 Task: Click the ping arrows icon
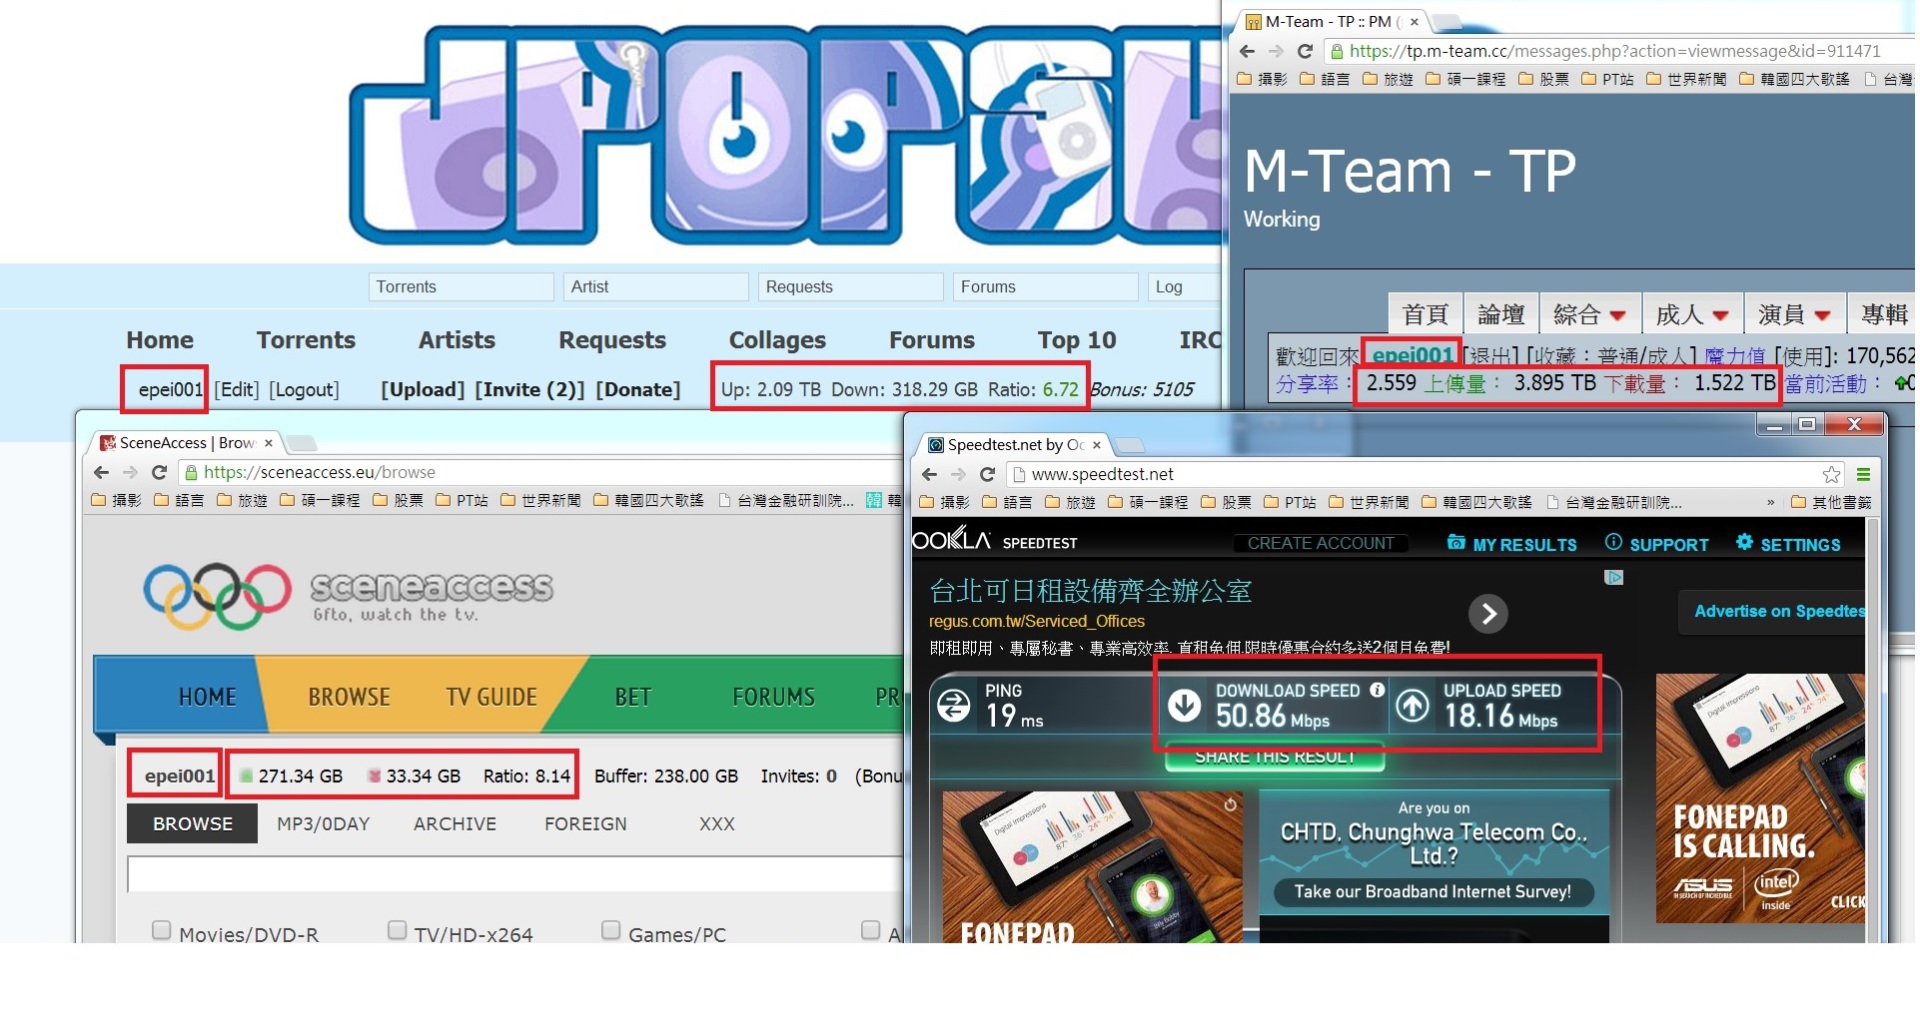954,705
